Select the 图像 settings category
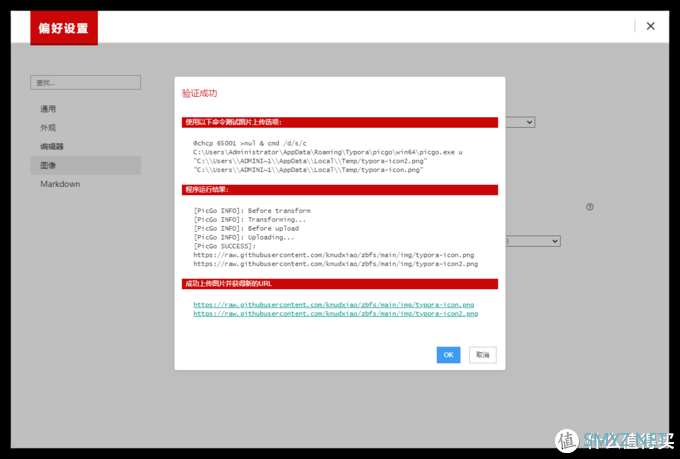 [85, 165]
